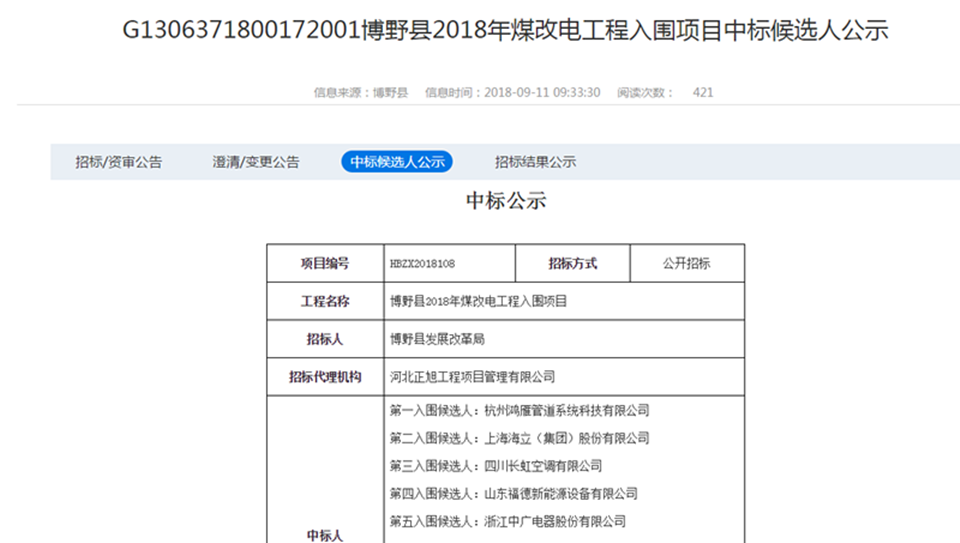Click the 招标人 label cell
This screenshot has height=543, width=960.
[x=325, y=339]
